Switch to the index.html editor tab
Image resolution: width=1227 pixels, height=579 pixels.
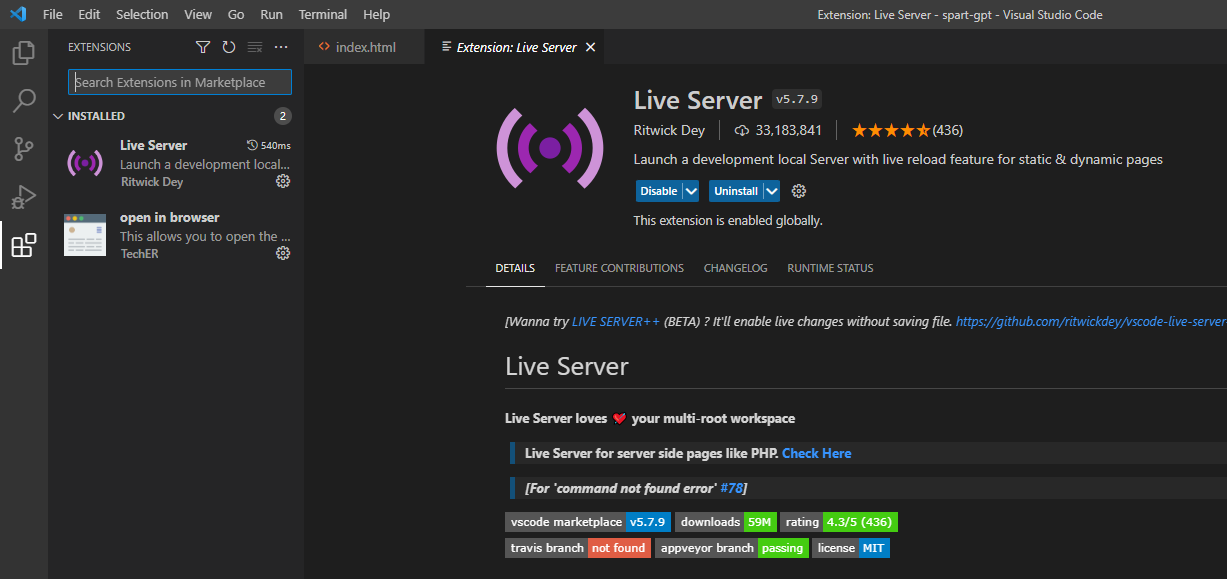pos(364,47)
